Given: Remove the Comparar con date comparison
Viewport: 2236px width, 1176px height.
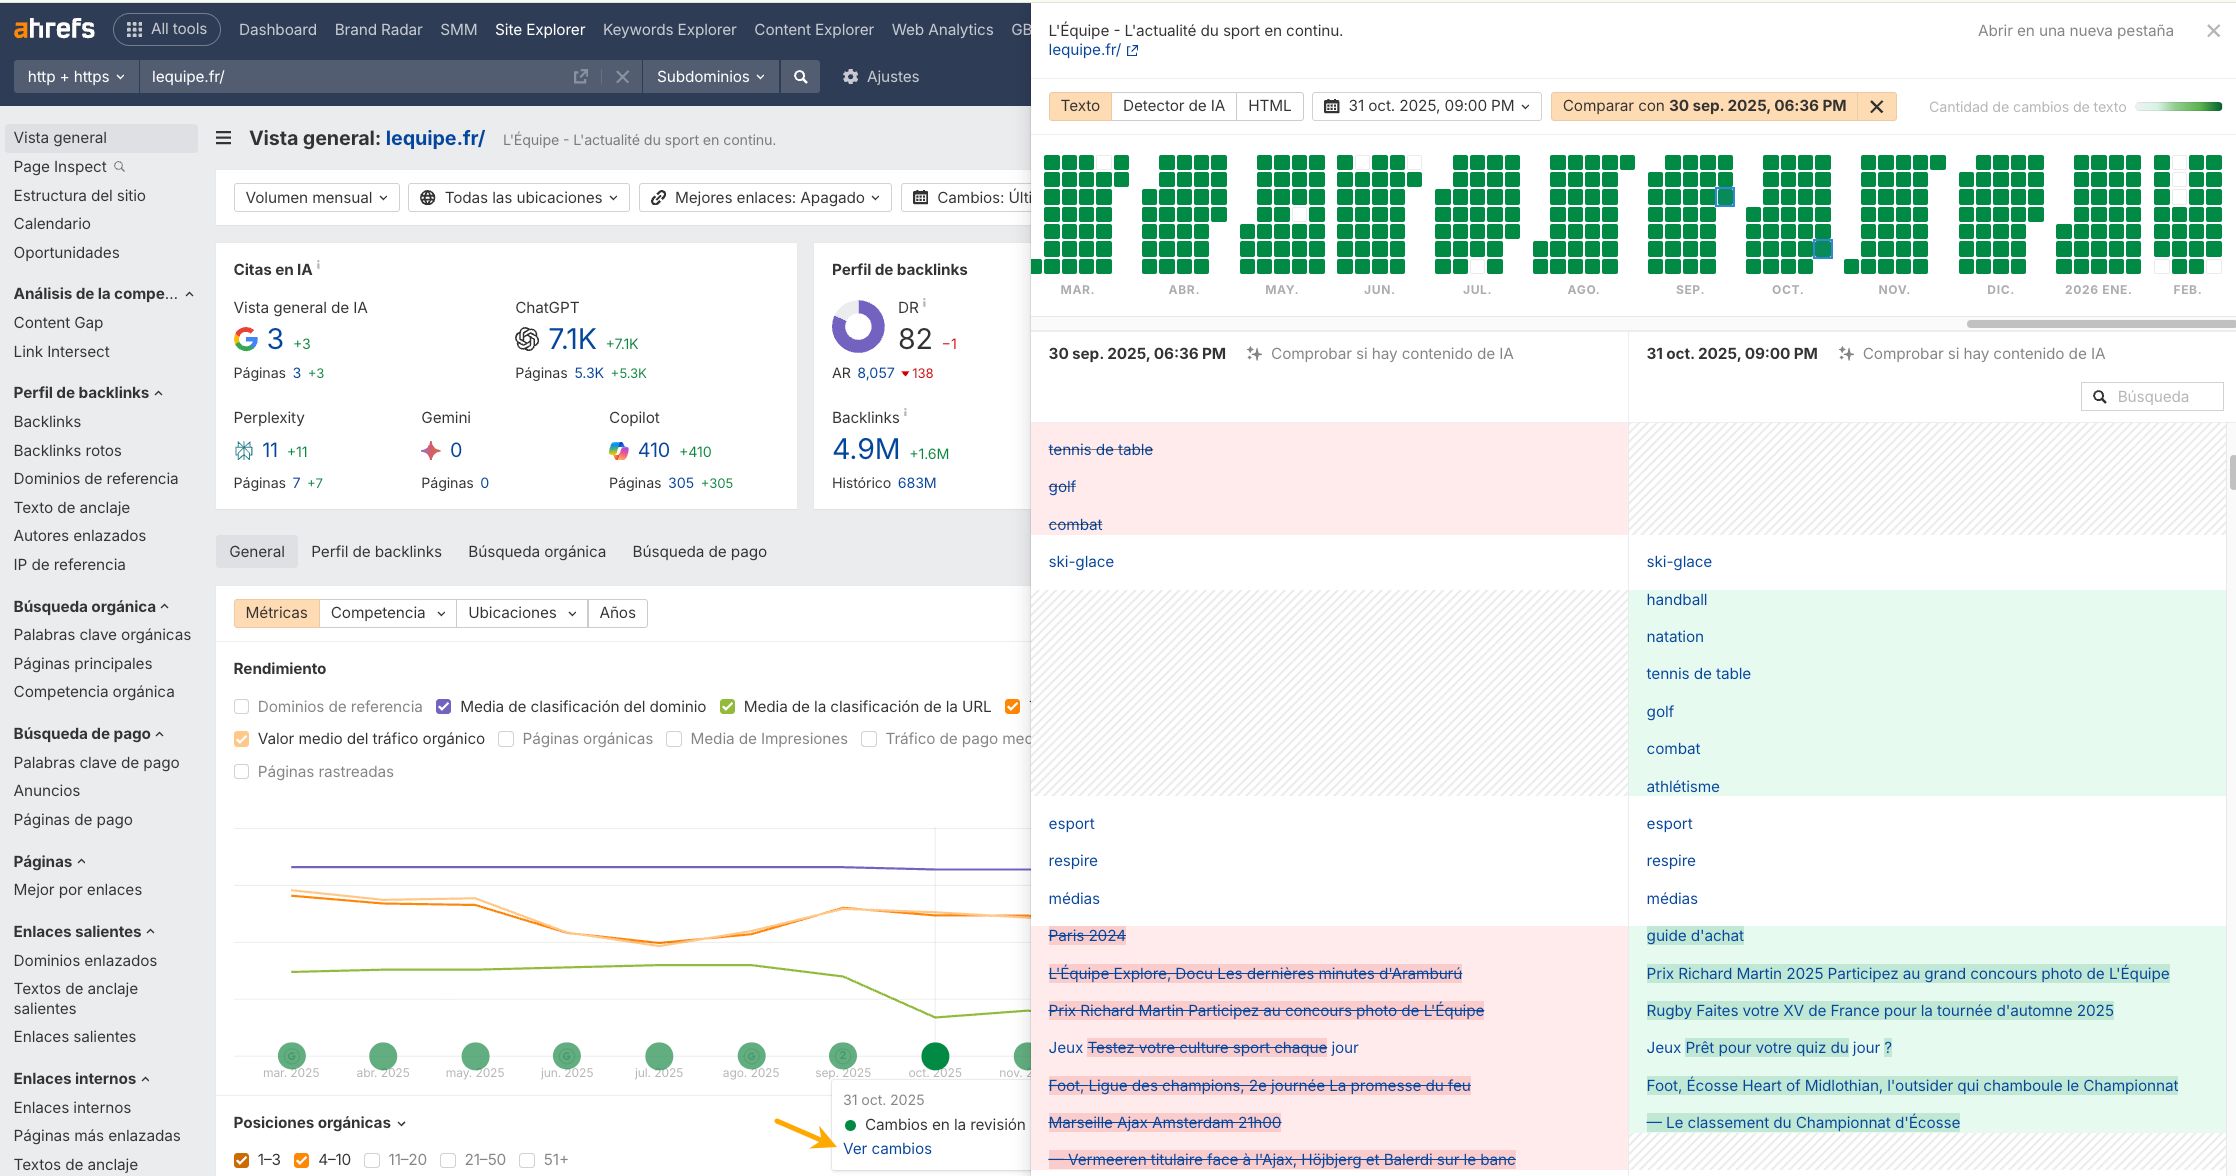Looking at the screenshot, I should pos(1876,106).
